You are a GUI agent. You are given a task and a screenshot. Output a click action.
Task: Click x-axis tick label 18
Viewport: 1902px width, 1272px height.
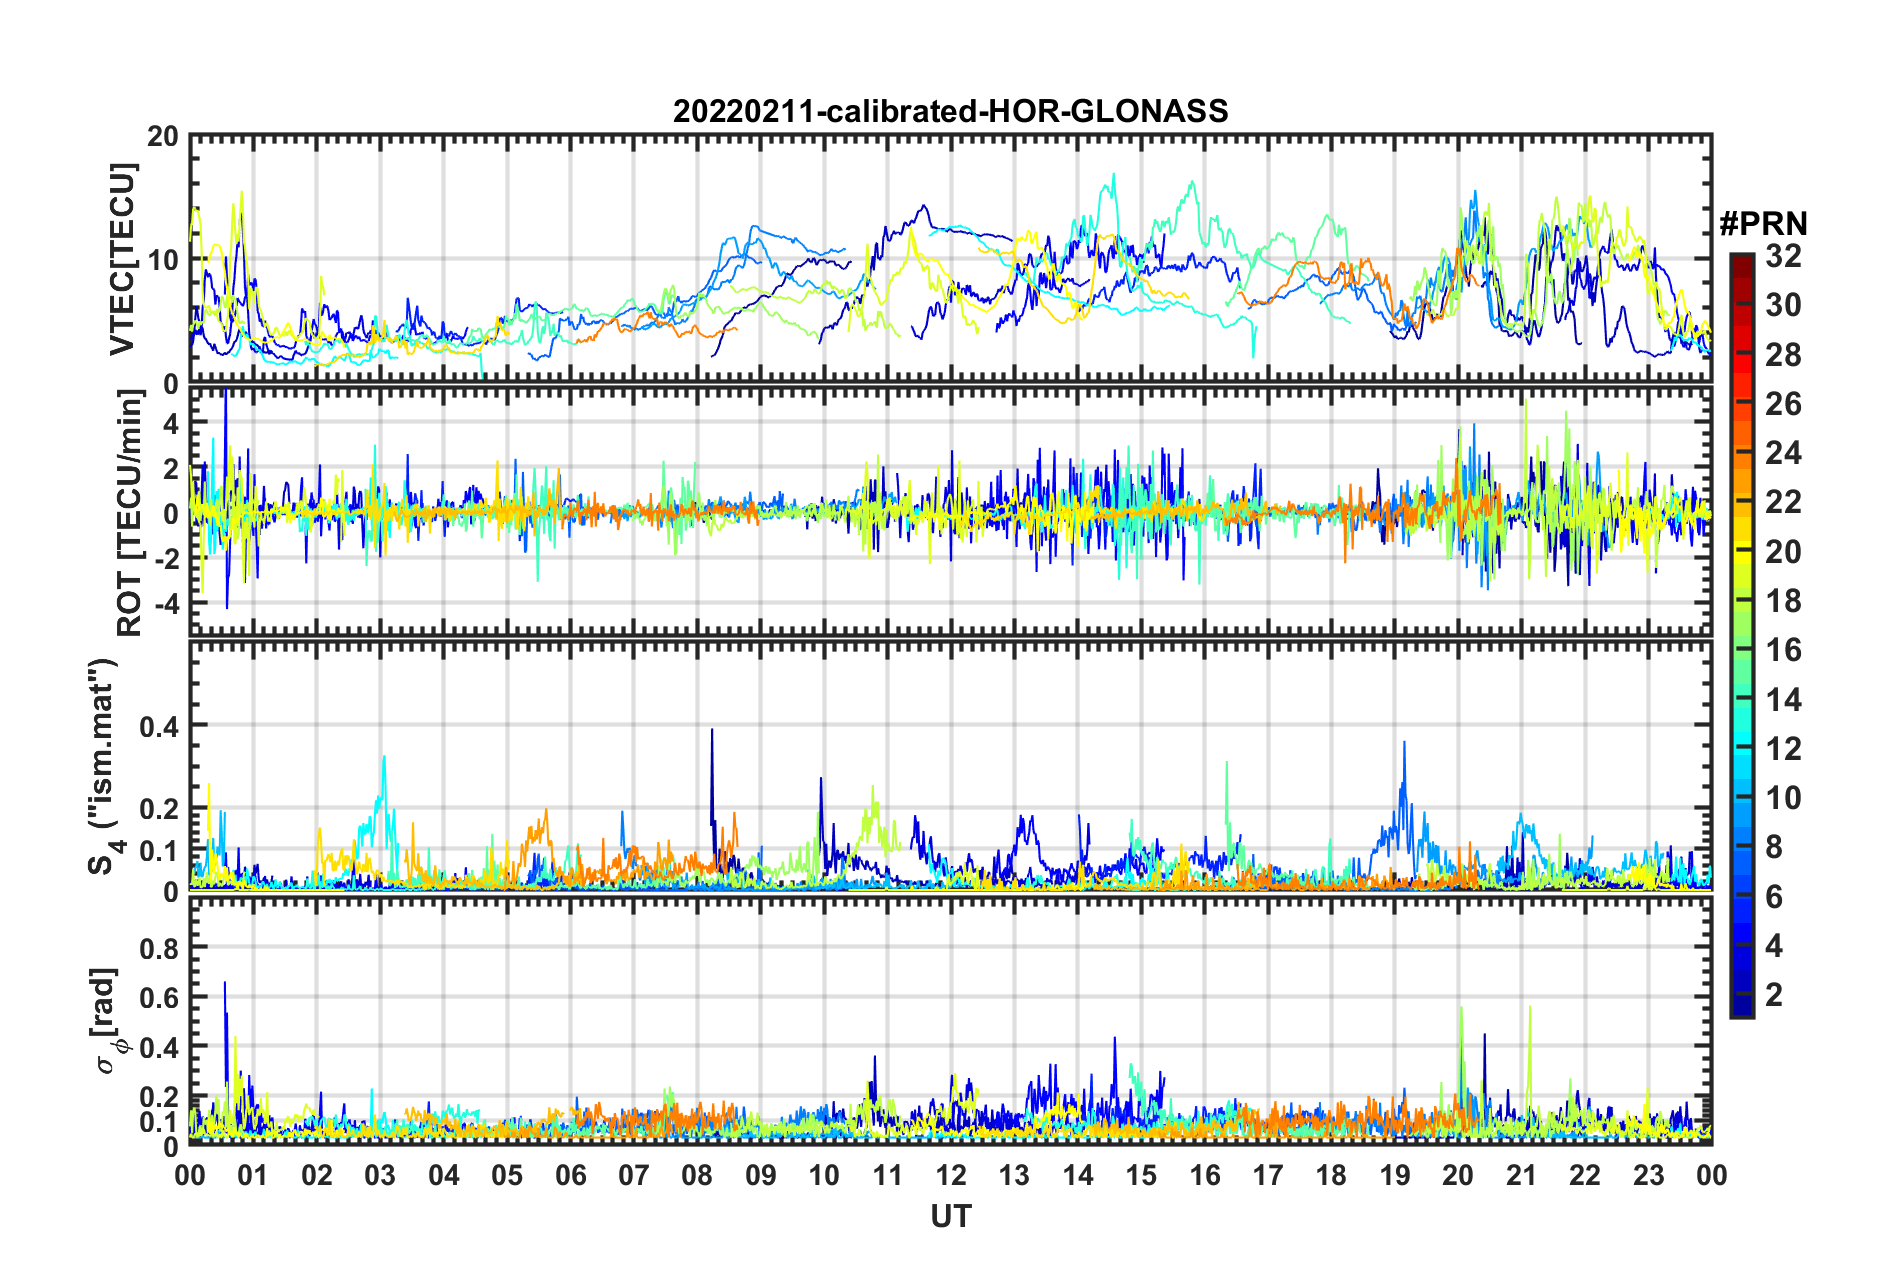1331,1174
